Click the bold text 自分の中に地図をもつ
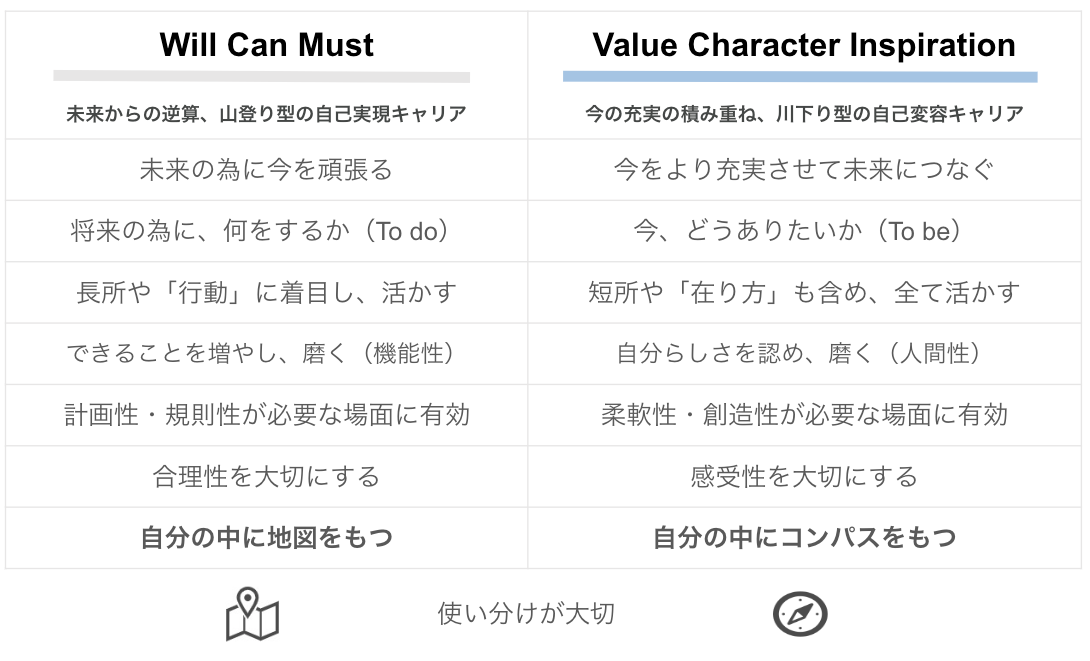 coord(266,537)
